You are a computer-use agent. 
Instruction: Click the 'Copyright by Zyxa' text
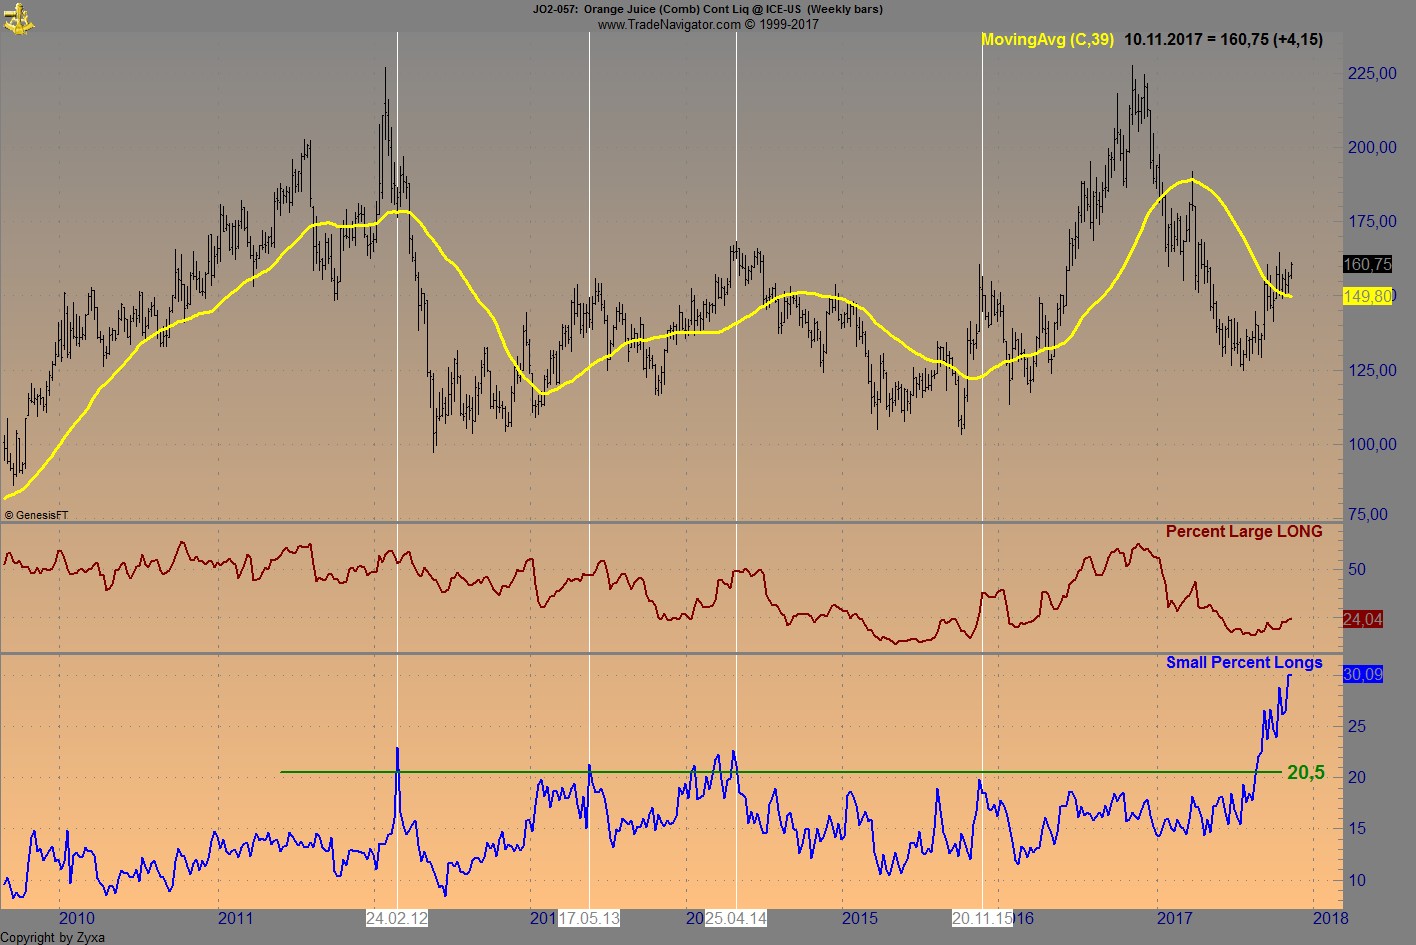pyautogui.click(x=52, y=937)
